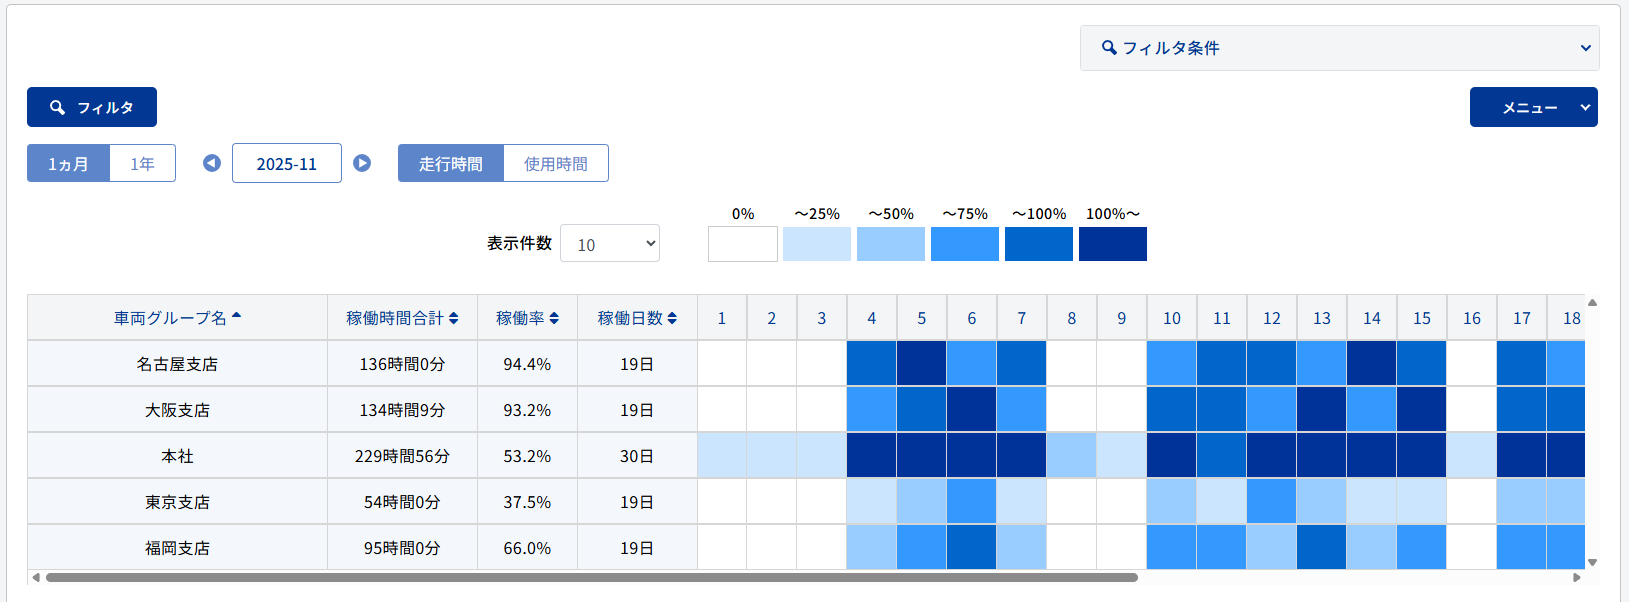Viewport: 1629px width, 602px height.
Task: Switch period to 1ヵ月 view
Action: 68,164
